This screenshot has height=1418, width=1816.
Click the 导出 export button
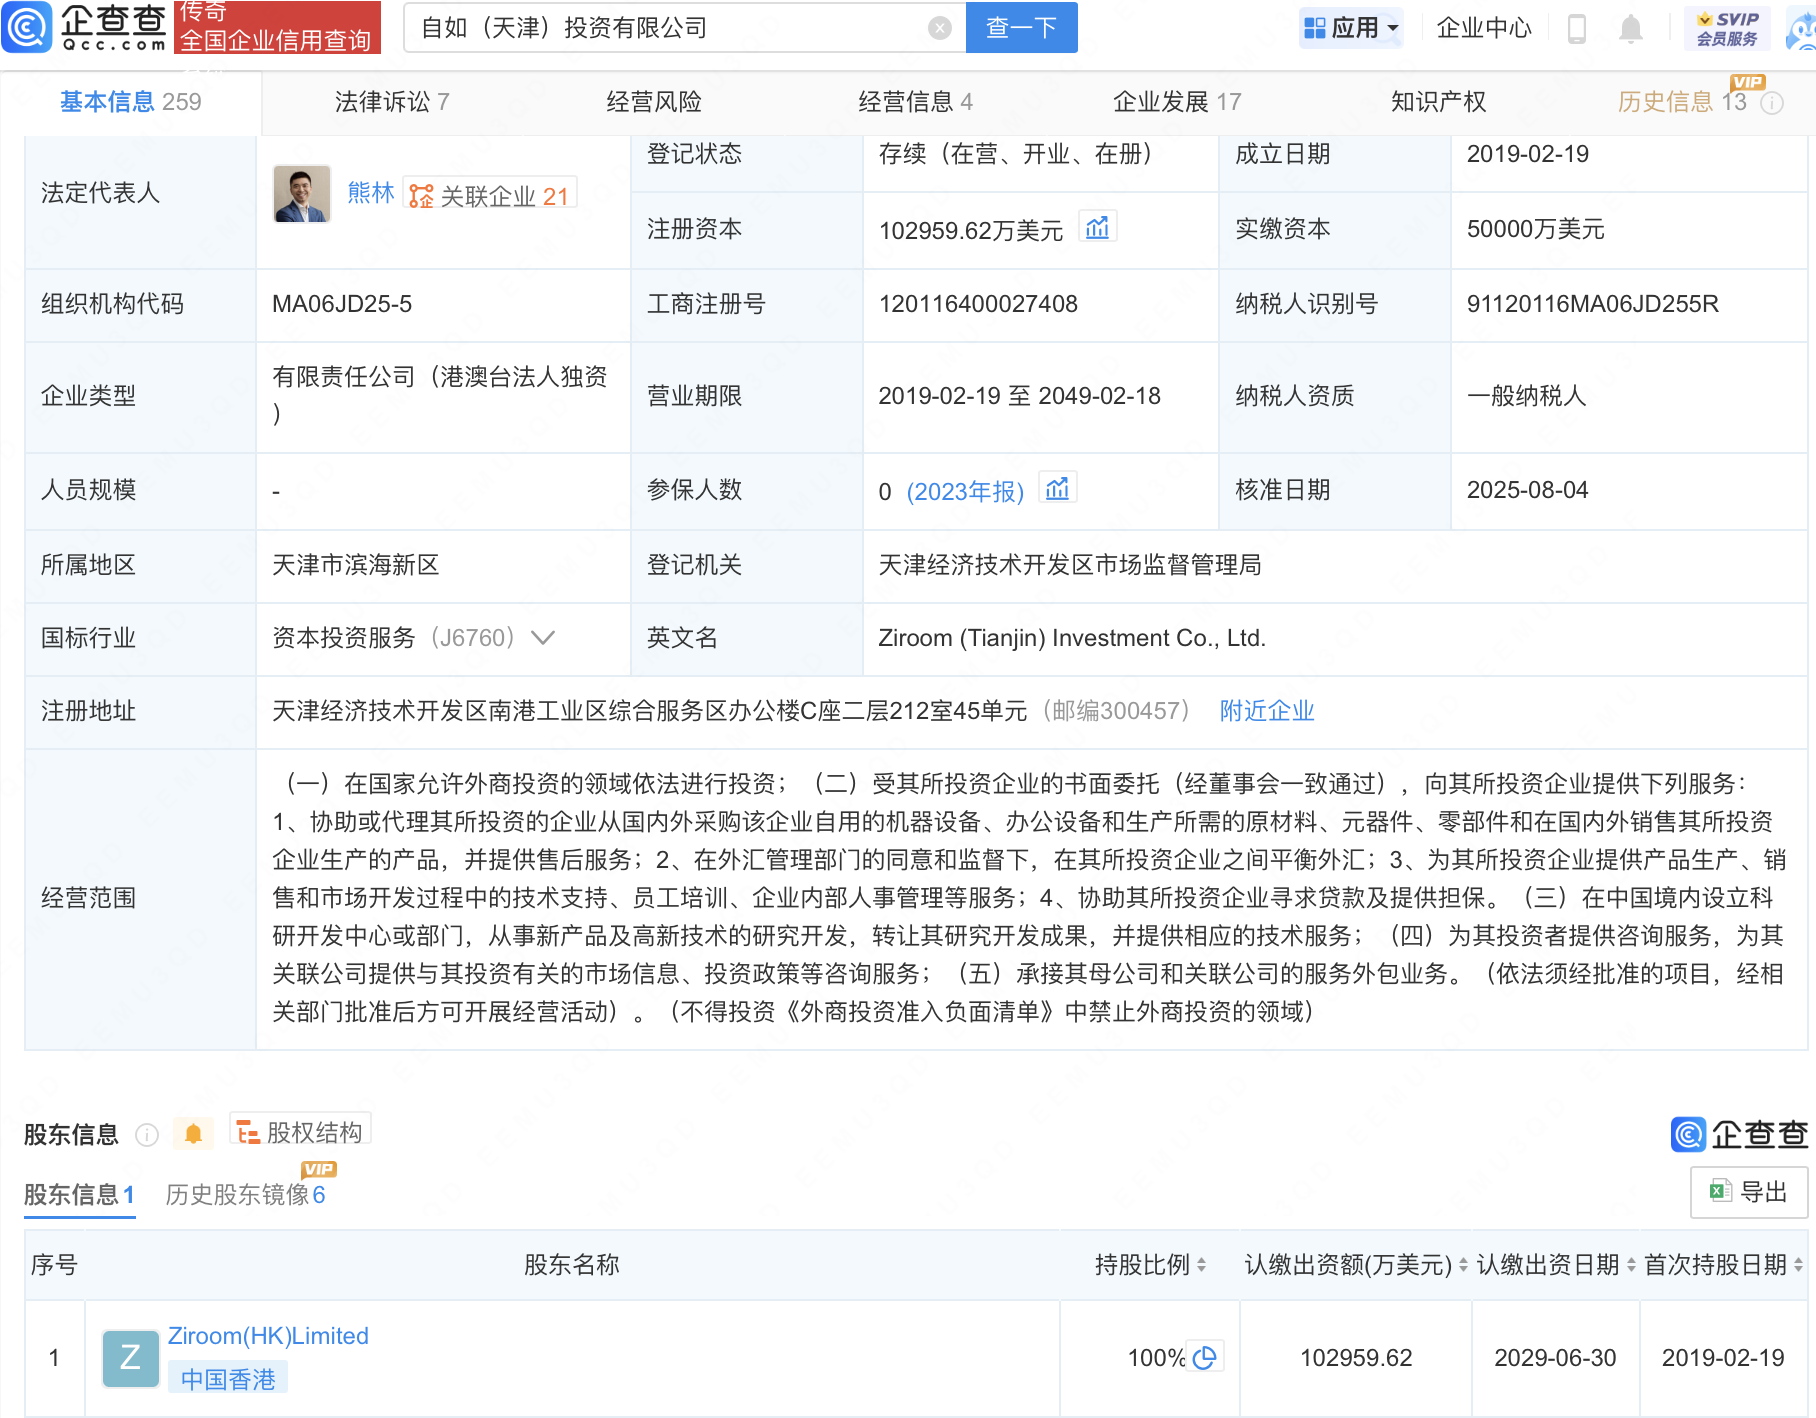click(x=1748, y=1192)
